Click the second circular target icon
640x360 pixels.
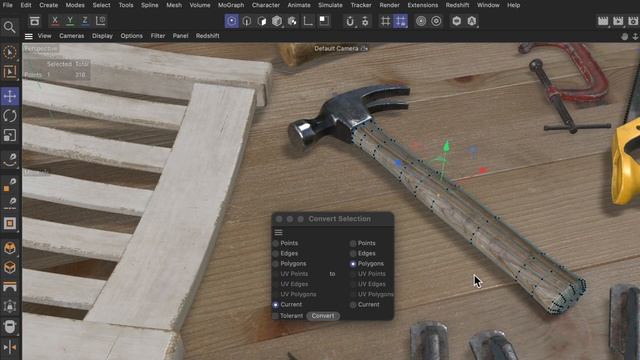click(436, 21)
